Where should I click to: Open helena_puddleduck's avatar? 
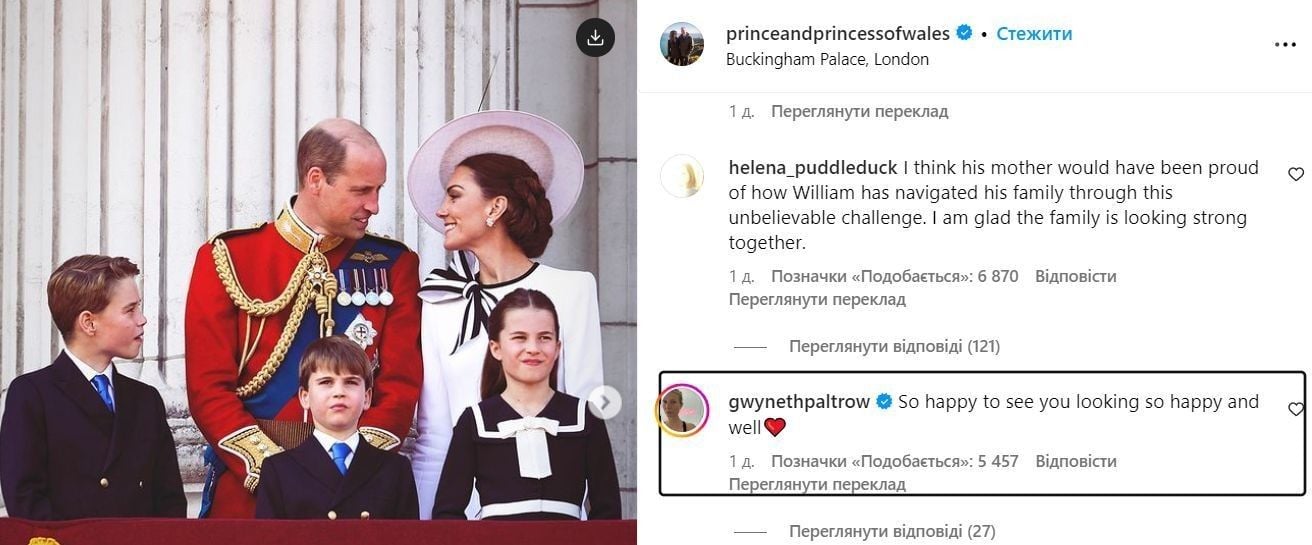tap(682, 176)
